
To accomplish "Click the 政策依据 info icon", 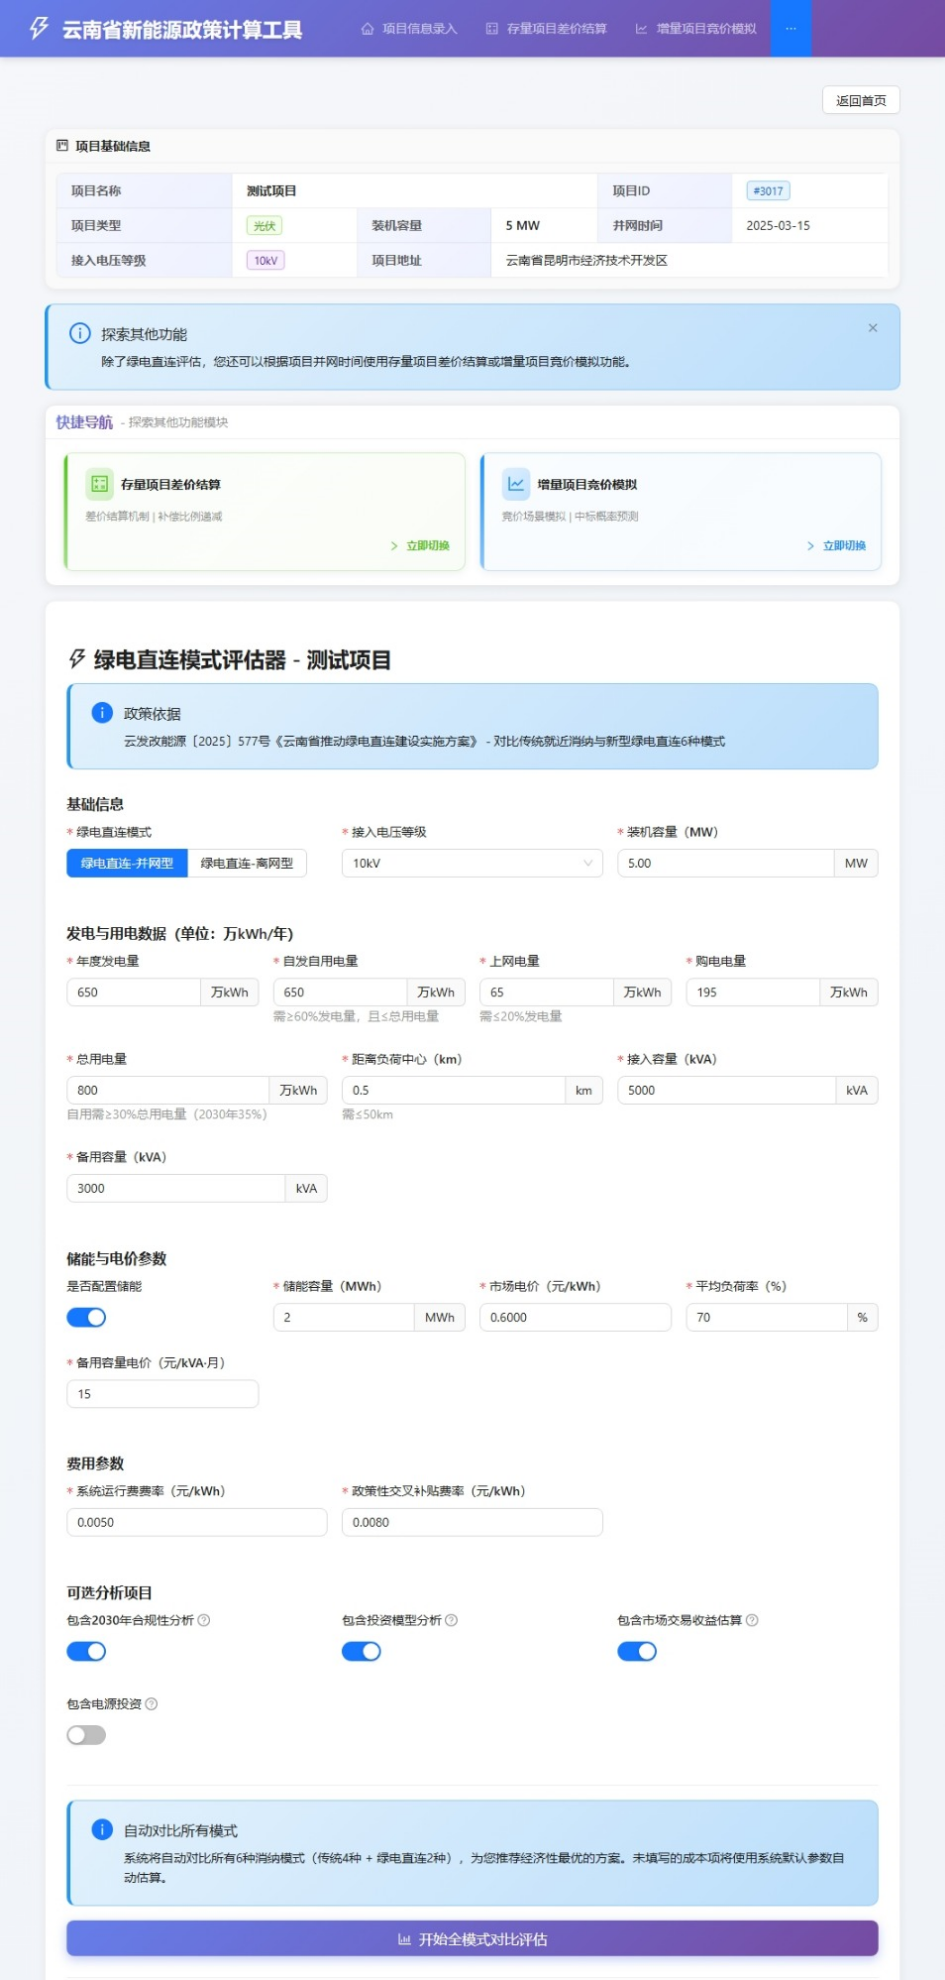I will tap(102, 713).
